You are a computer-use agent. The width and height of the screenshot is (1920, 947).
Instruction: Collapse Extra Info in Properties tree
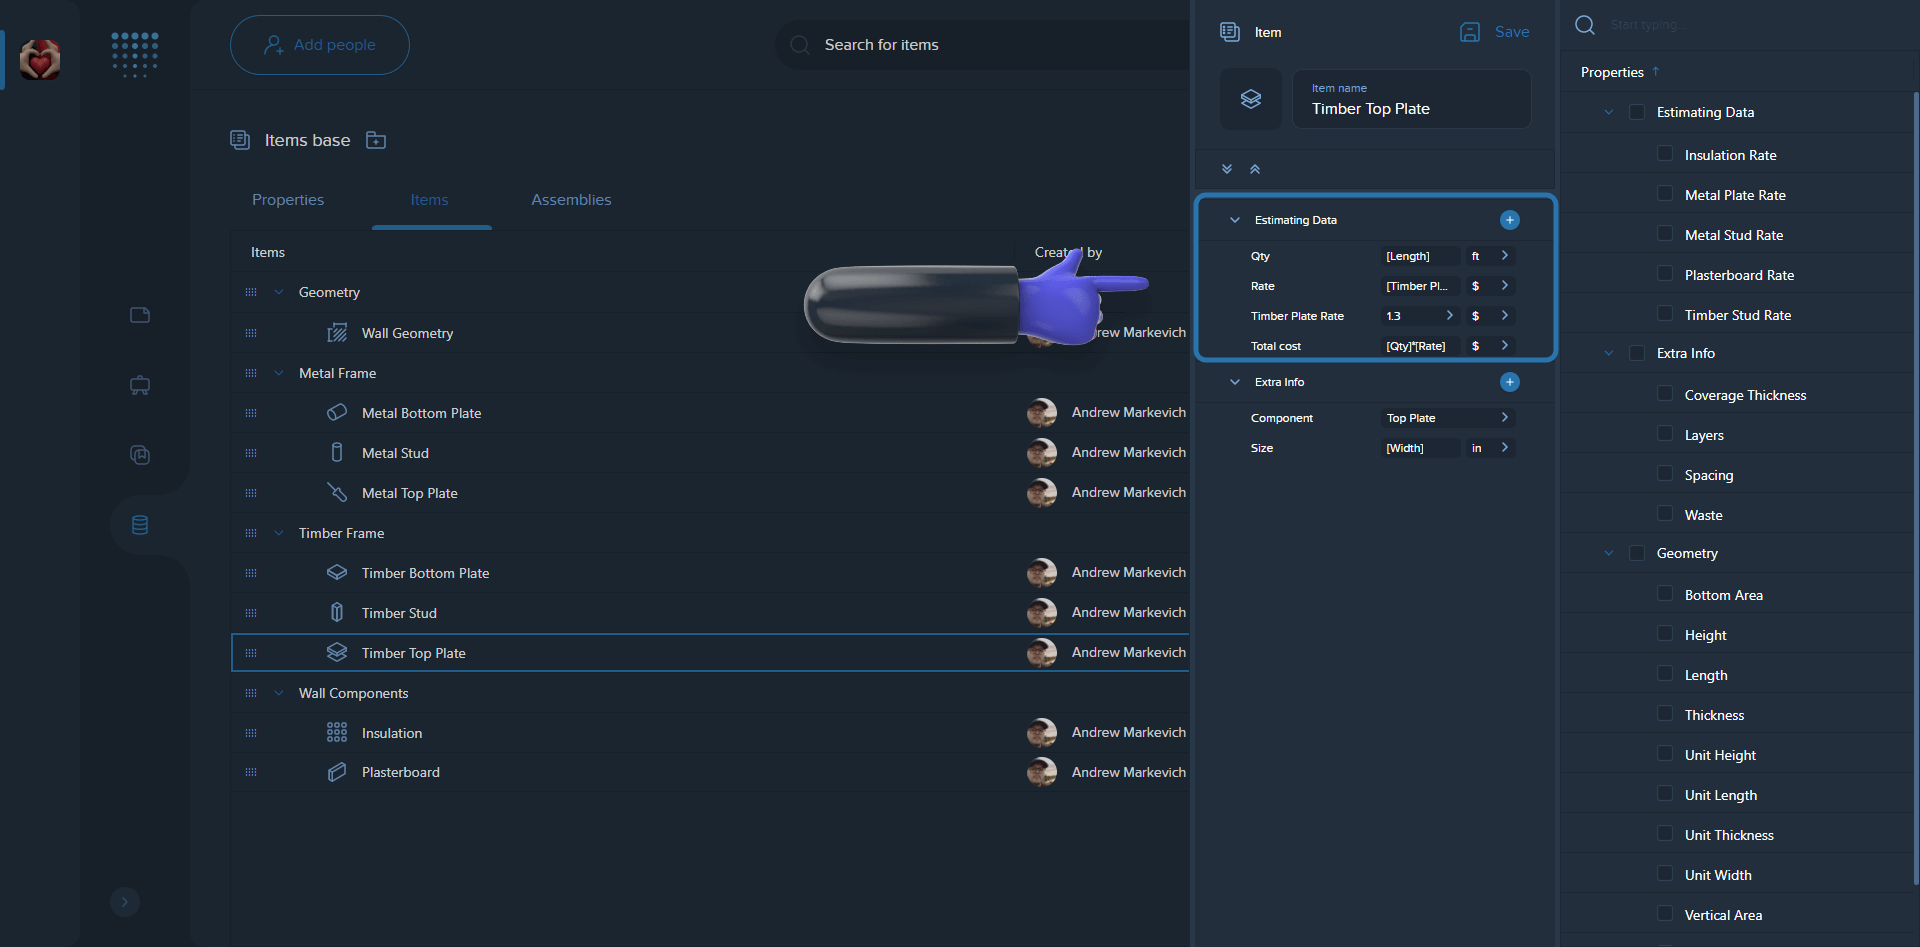[1609, 353]
